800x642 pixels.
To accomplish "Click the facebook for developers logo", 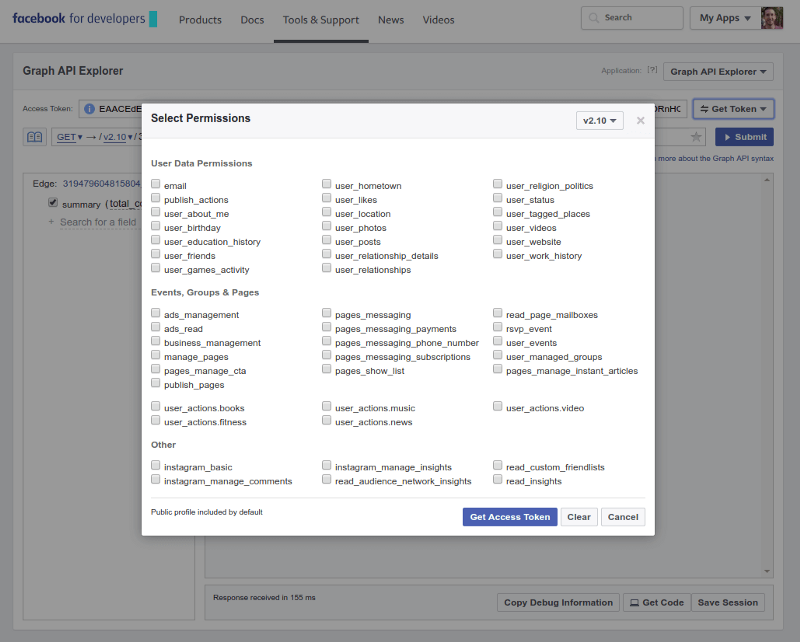I will pos(84,19).
